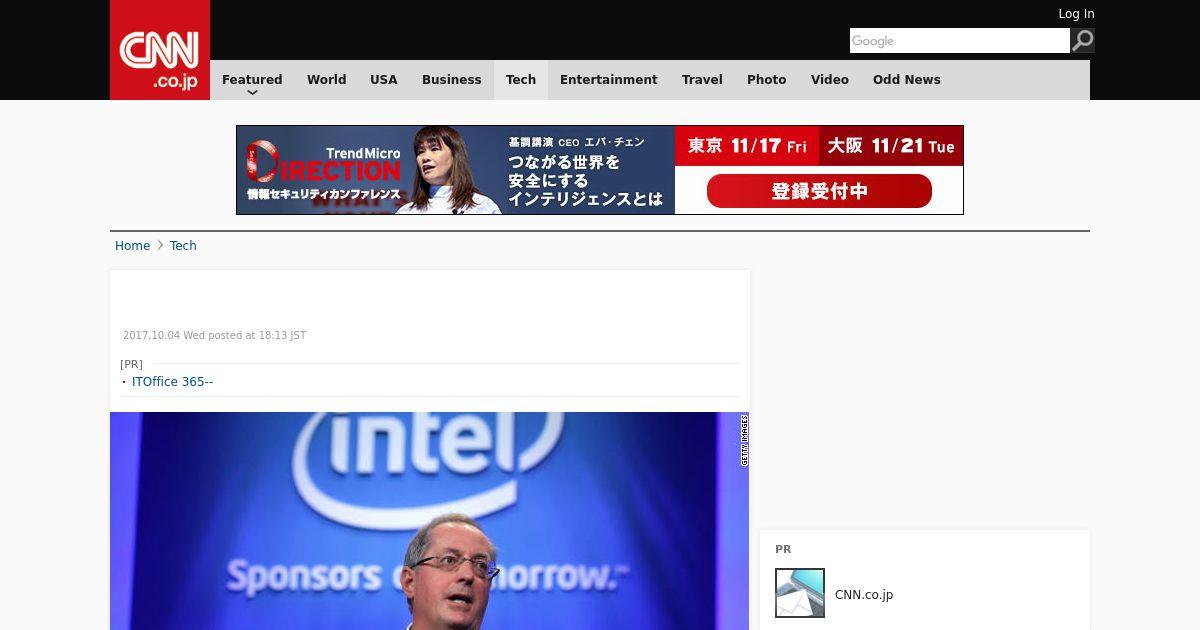Open the Video section

[830, 80]
